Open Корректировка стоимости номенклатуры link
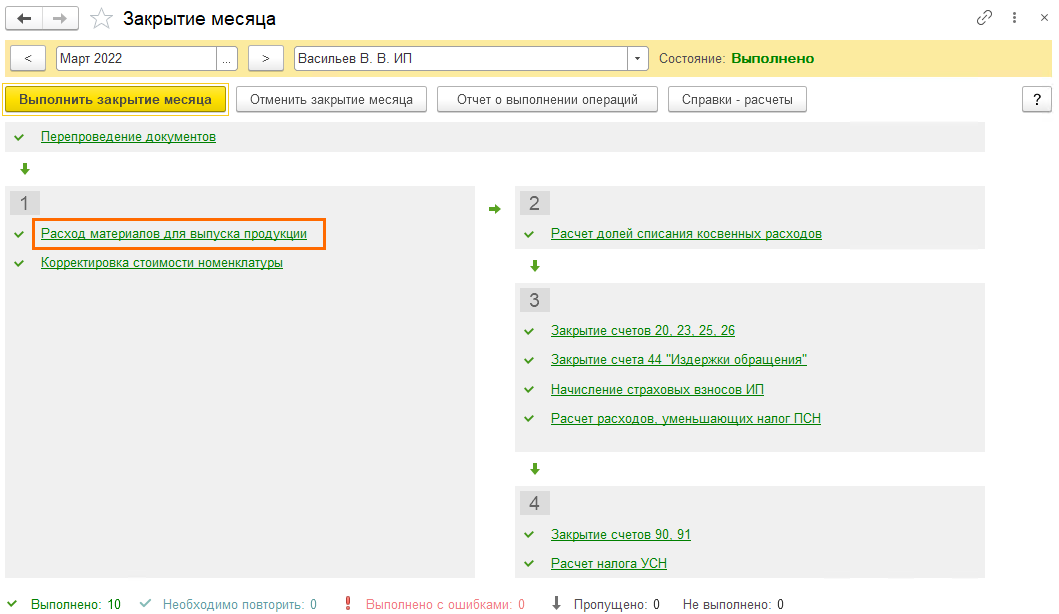 (161, 263)
